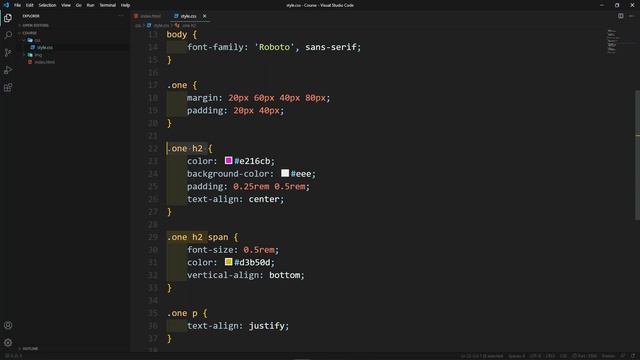Open color picker for #e216cb swatch
The width and height of the screenshot is (640, 360).
pyautogui.click(x=229, y=160)
